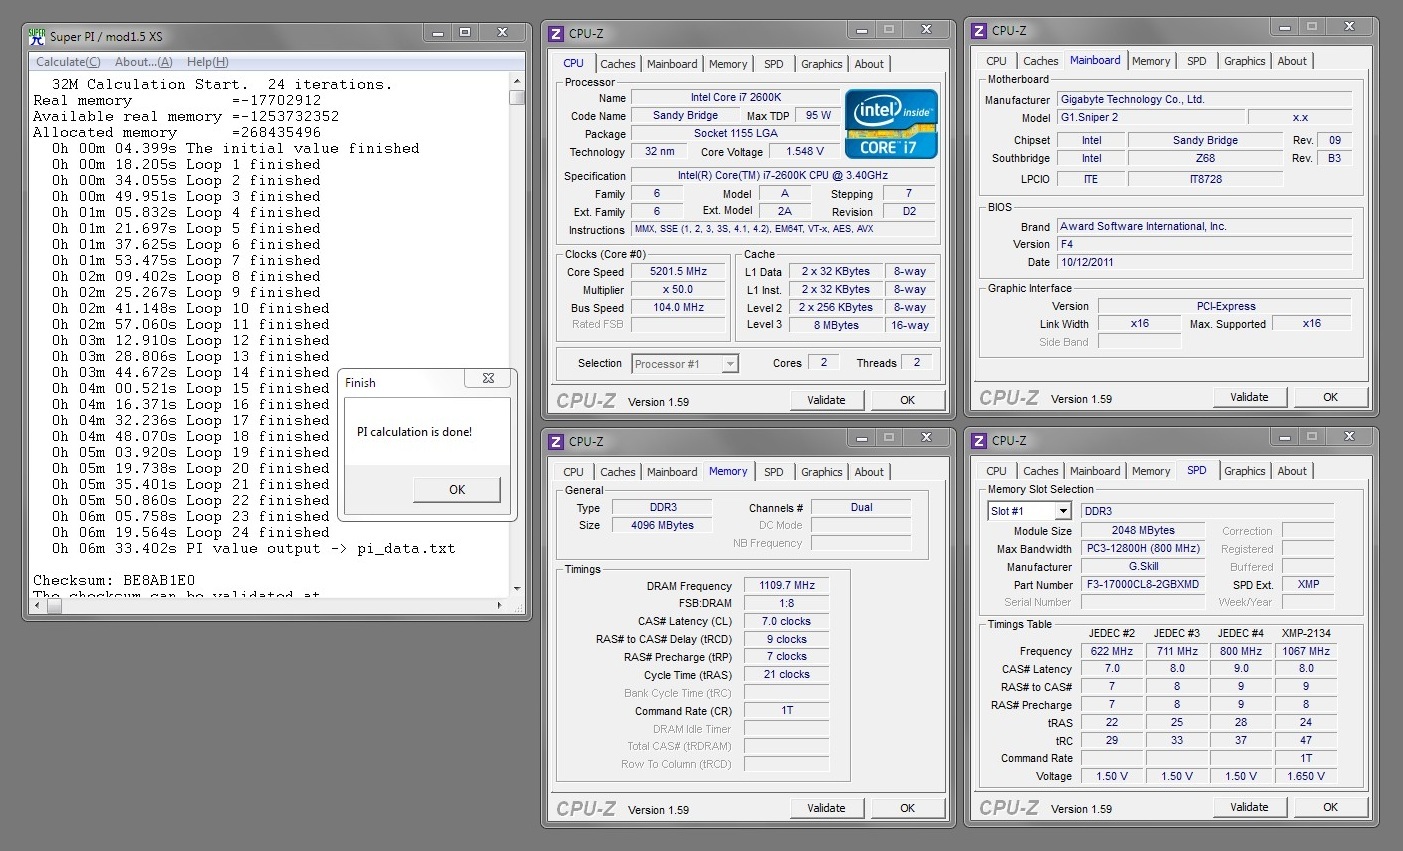Click the CPU-Z logo icon of the SPD tab window
Viewport: 1403px width, 851px height.
[979, 440]
